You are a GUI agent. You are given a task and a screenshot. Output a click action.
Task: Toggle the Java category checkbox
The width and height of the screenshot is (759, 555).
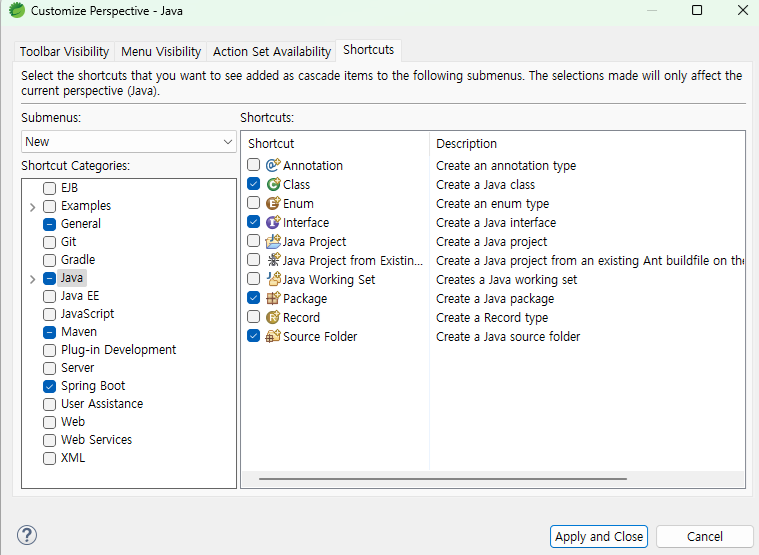click(49, 278)
